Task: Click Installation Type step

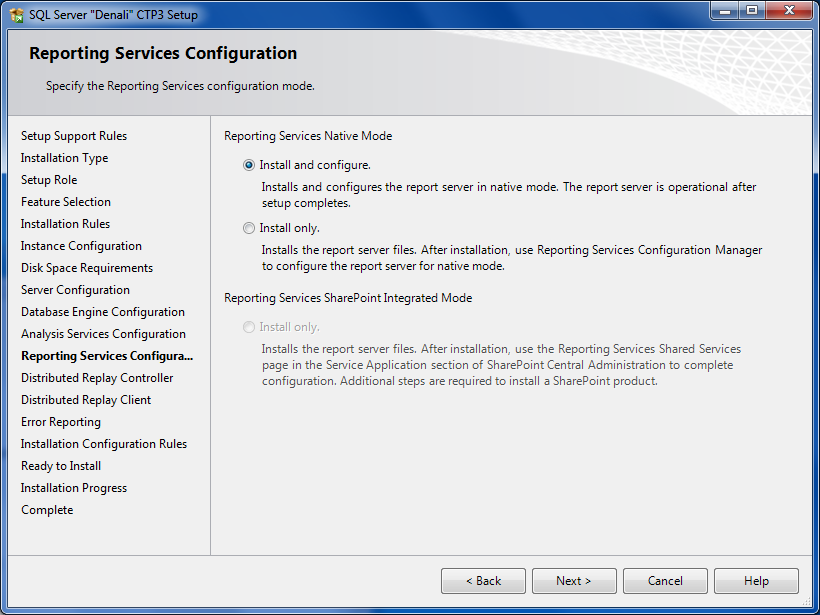Action: coord(64,158)
